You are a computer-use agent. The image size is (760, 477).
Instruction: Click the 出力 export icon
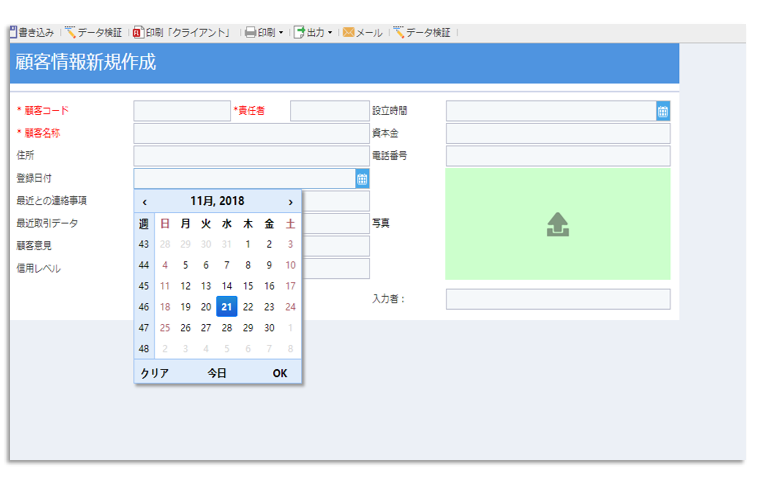point(300,32)
